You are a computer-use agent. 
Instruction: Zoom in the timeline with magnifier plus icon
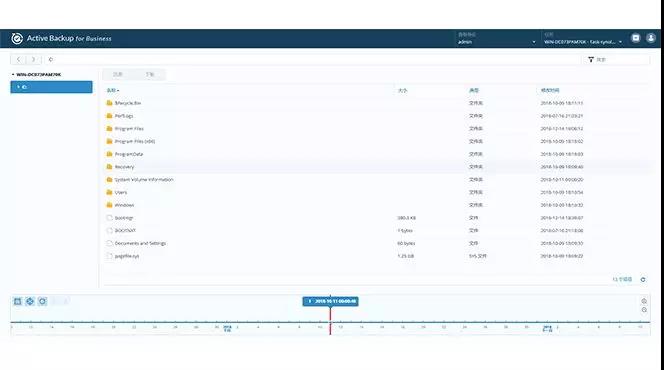[644, 301]
